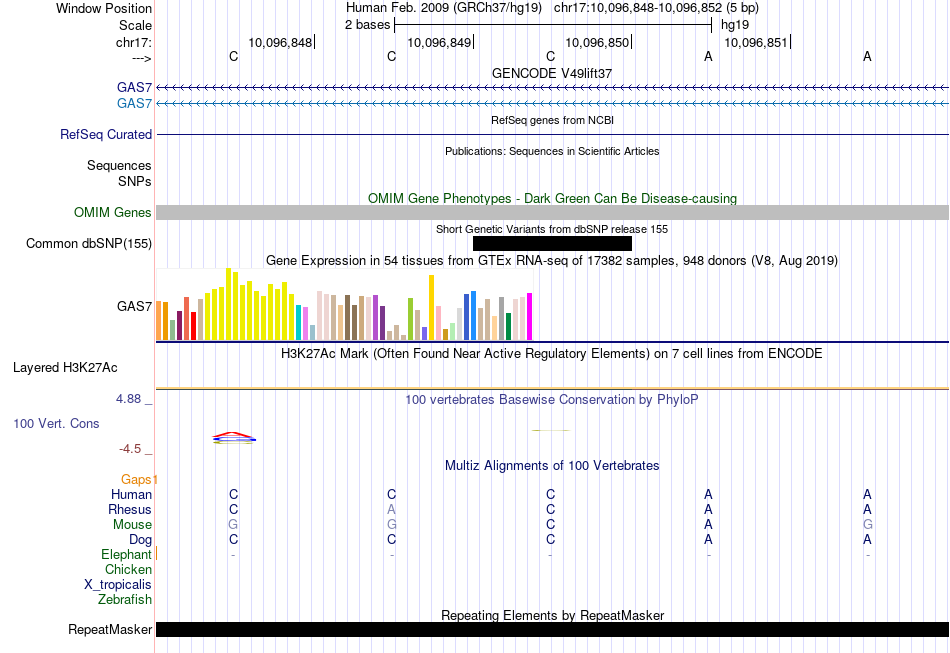
Task: Click the 2 bases scale bar
Action: pyautogui.click(x=553, y=25)
